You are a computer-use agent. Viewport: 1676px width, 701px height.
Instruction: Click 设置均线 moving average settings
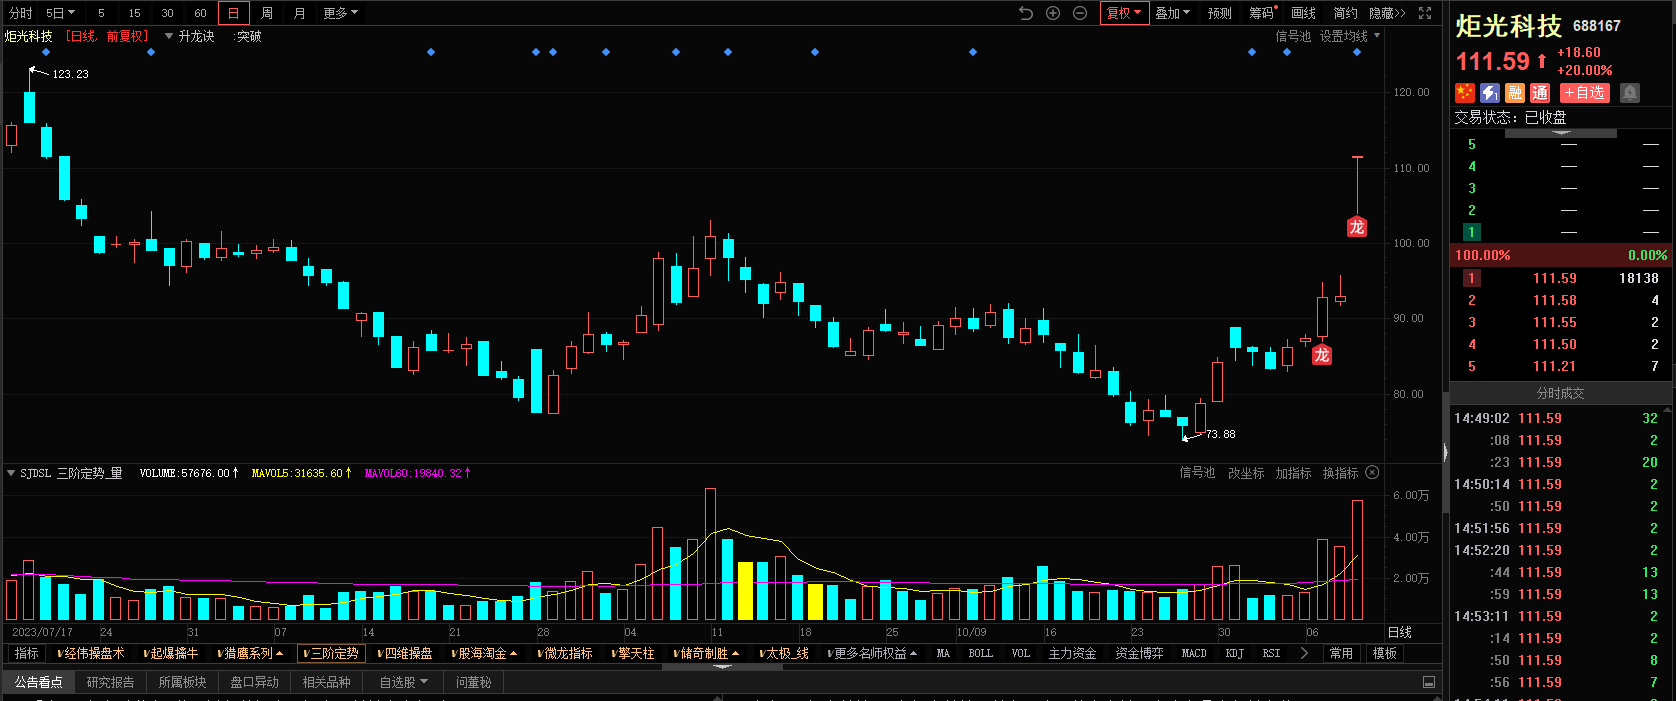coord(1343,36)
